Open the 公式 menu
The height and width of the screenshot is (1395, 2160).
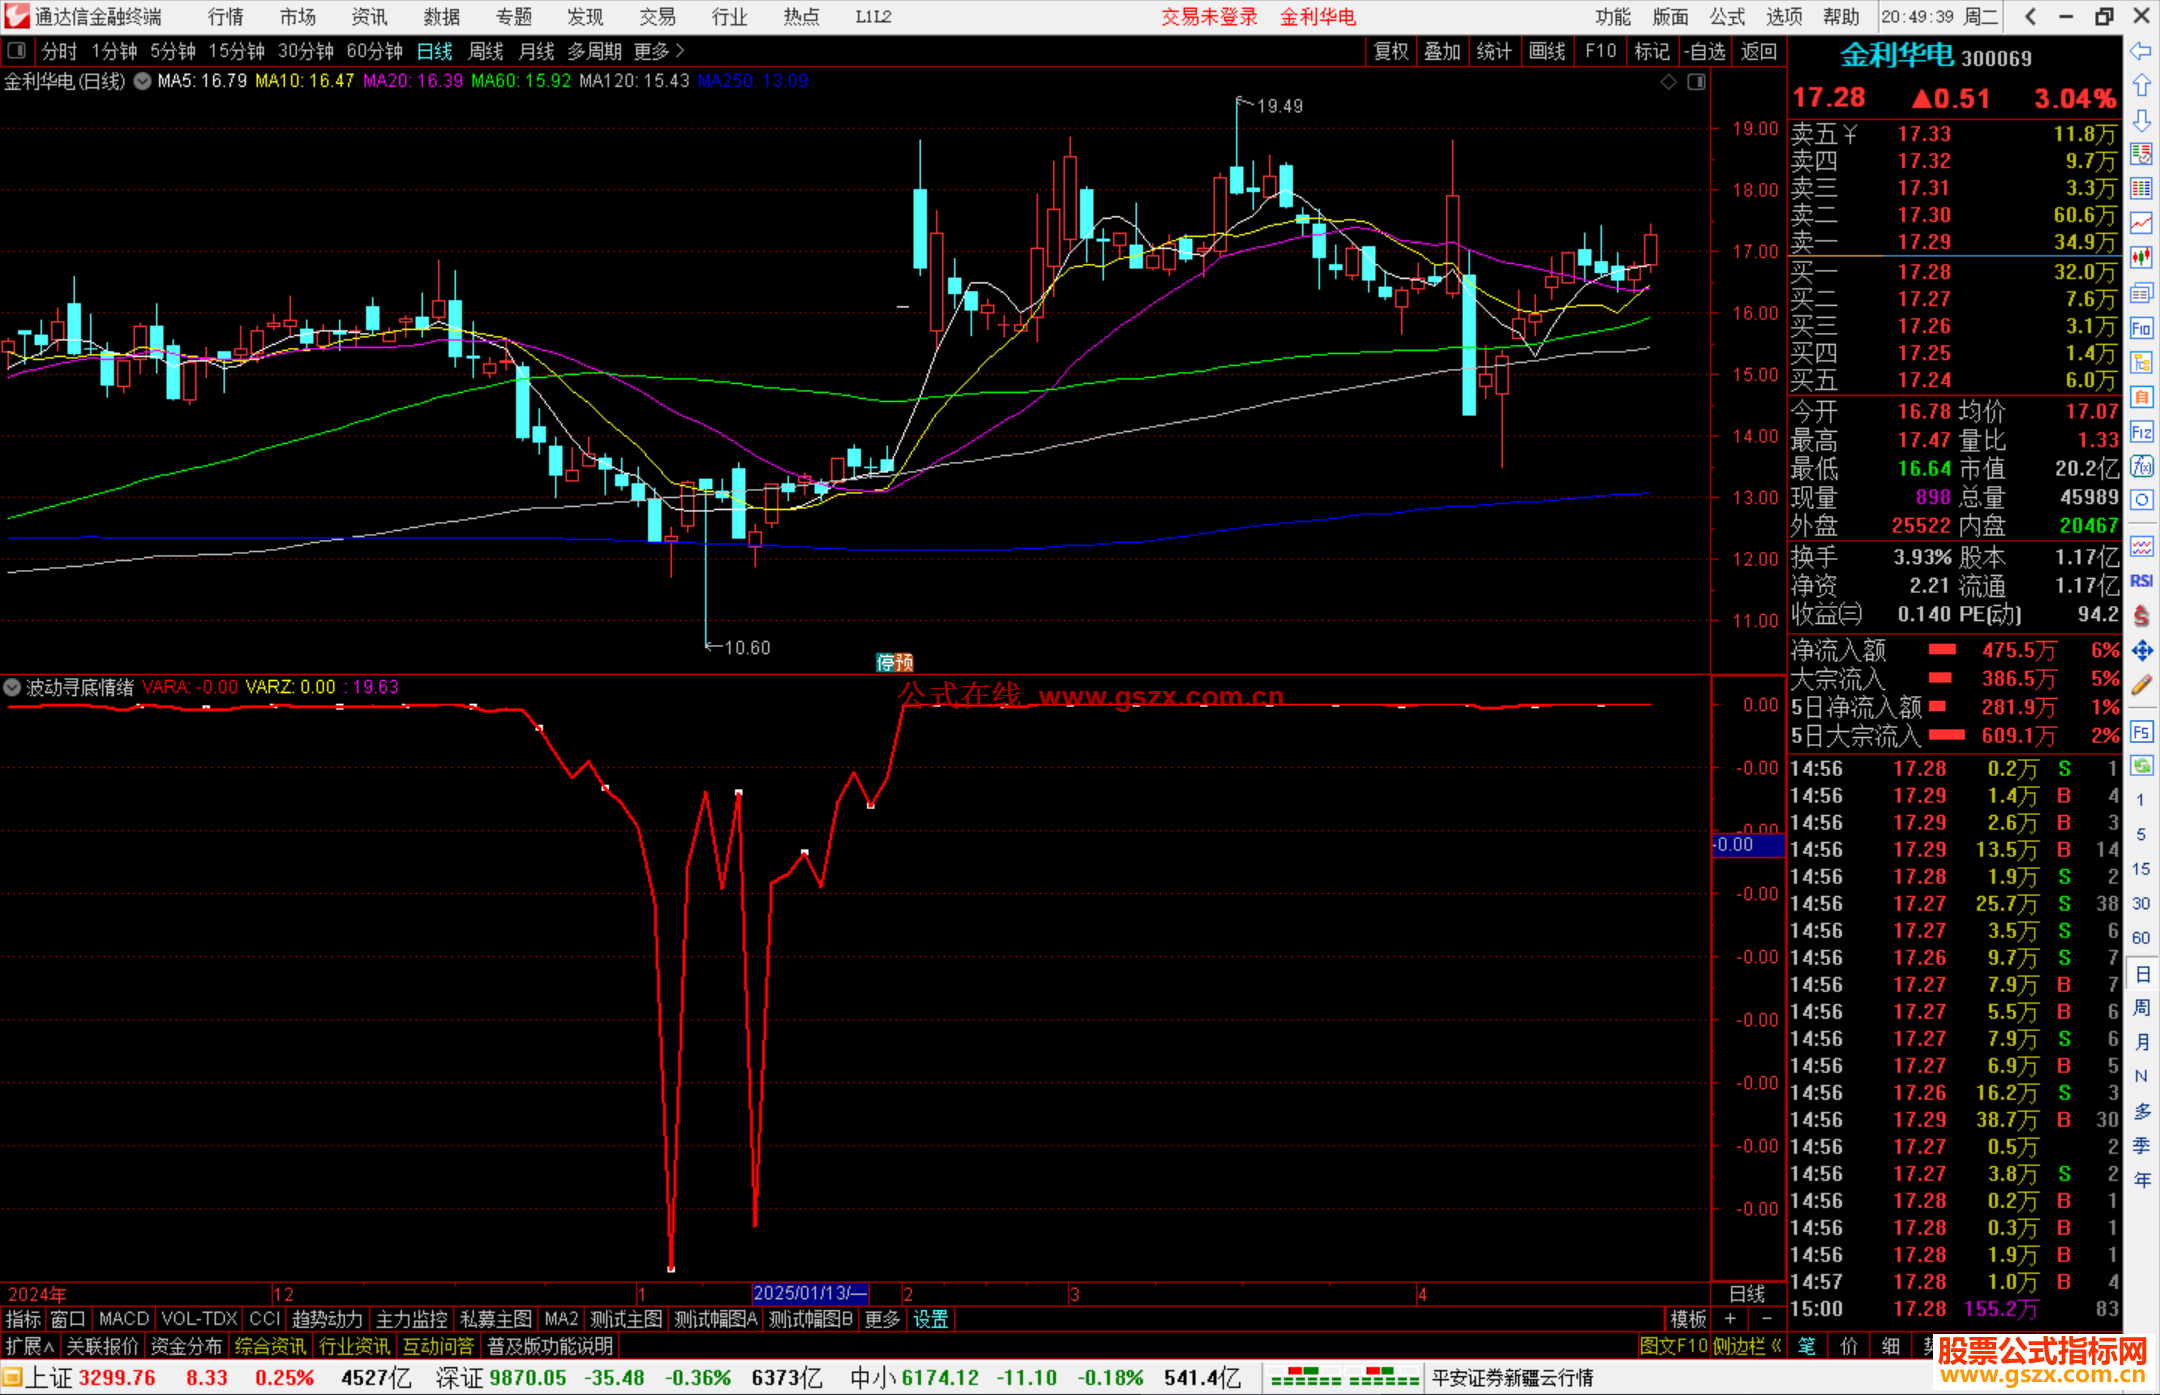click(x=1727, y=16)
